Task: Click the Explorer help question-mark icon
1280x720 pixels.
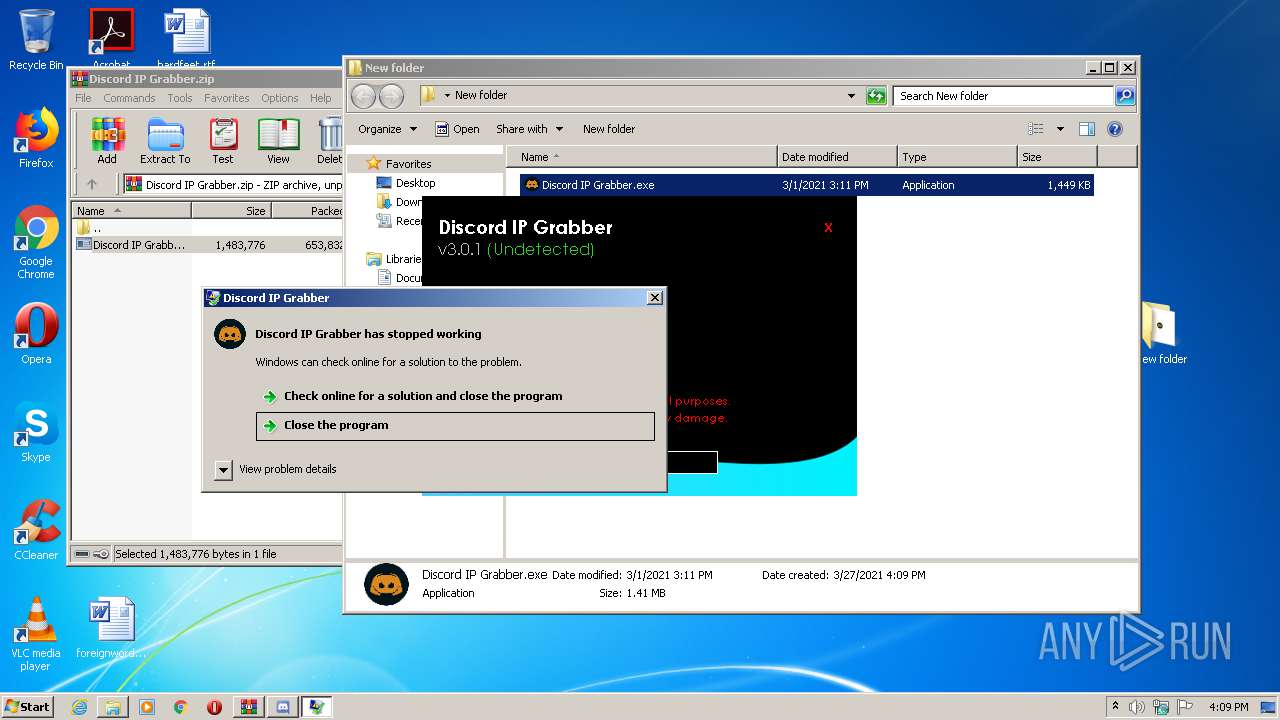Action: coord(1115,129)
